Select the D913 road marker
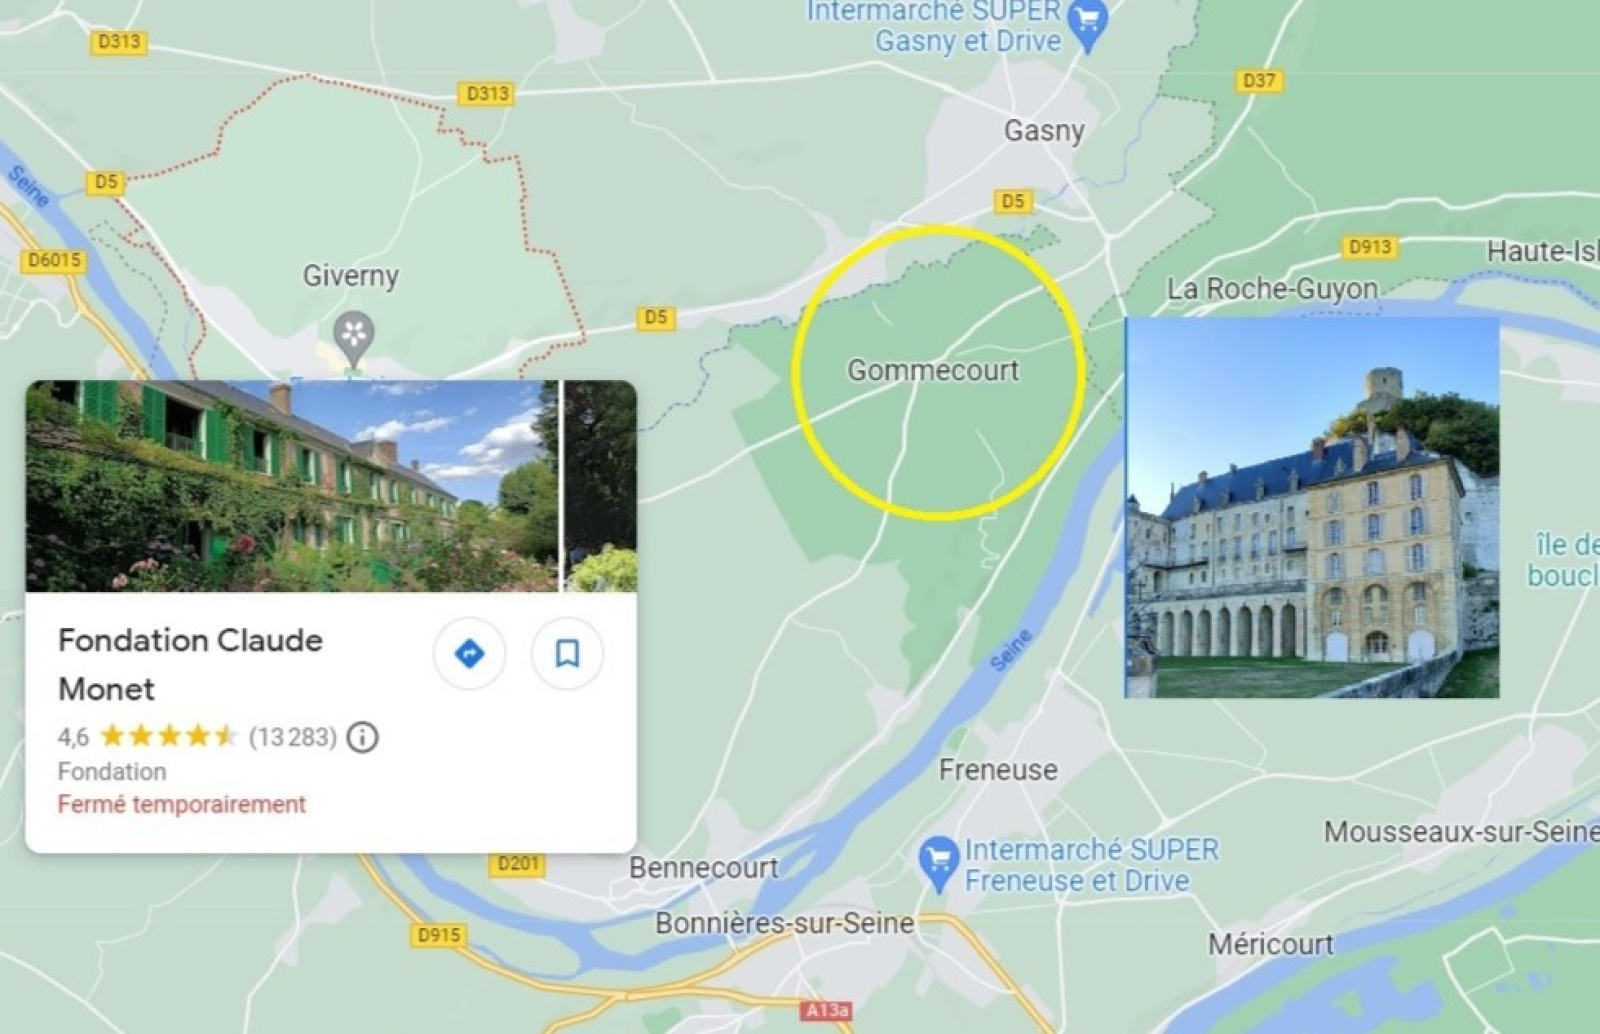Viewport: 1600px width, 1034px height. [1369, 247]
